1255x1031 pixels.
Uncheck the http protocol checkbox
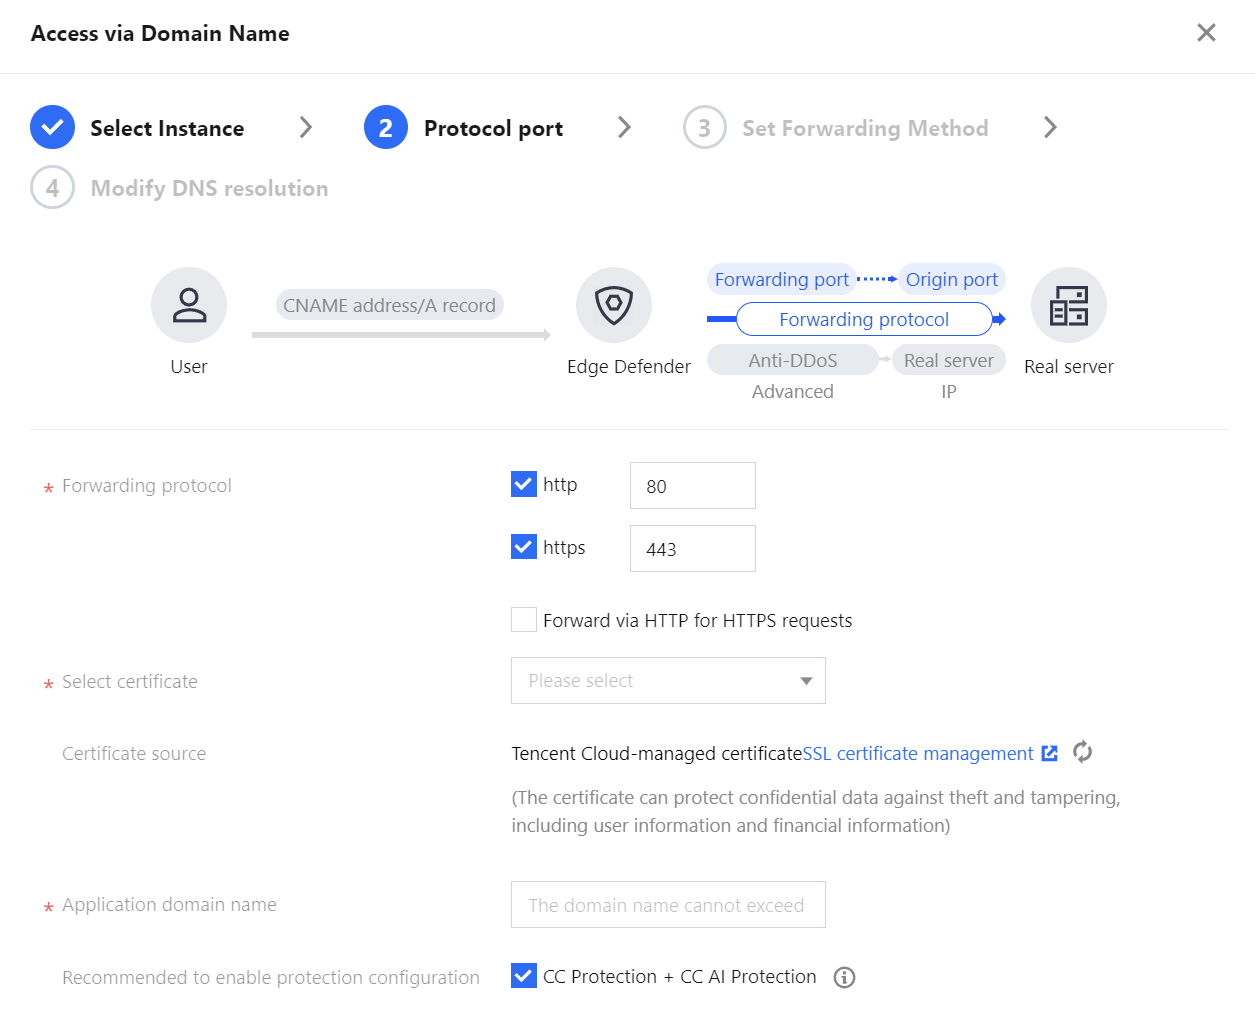(524, 485)
